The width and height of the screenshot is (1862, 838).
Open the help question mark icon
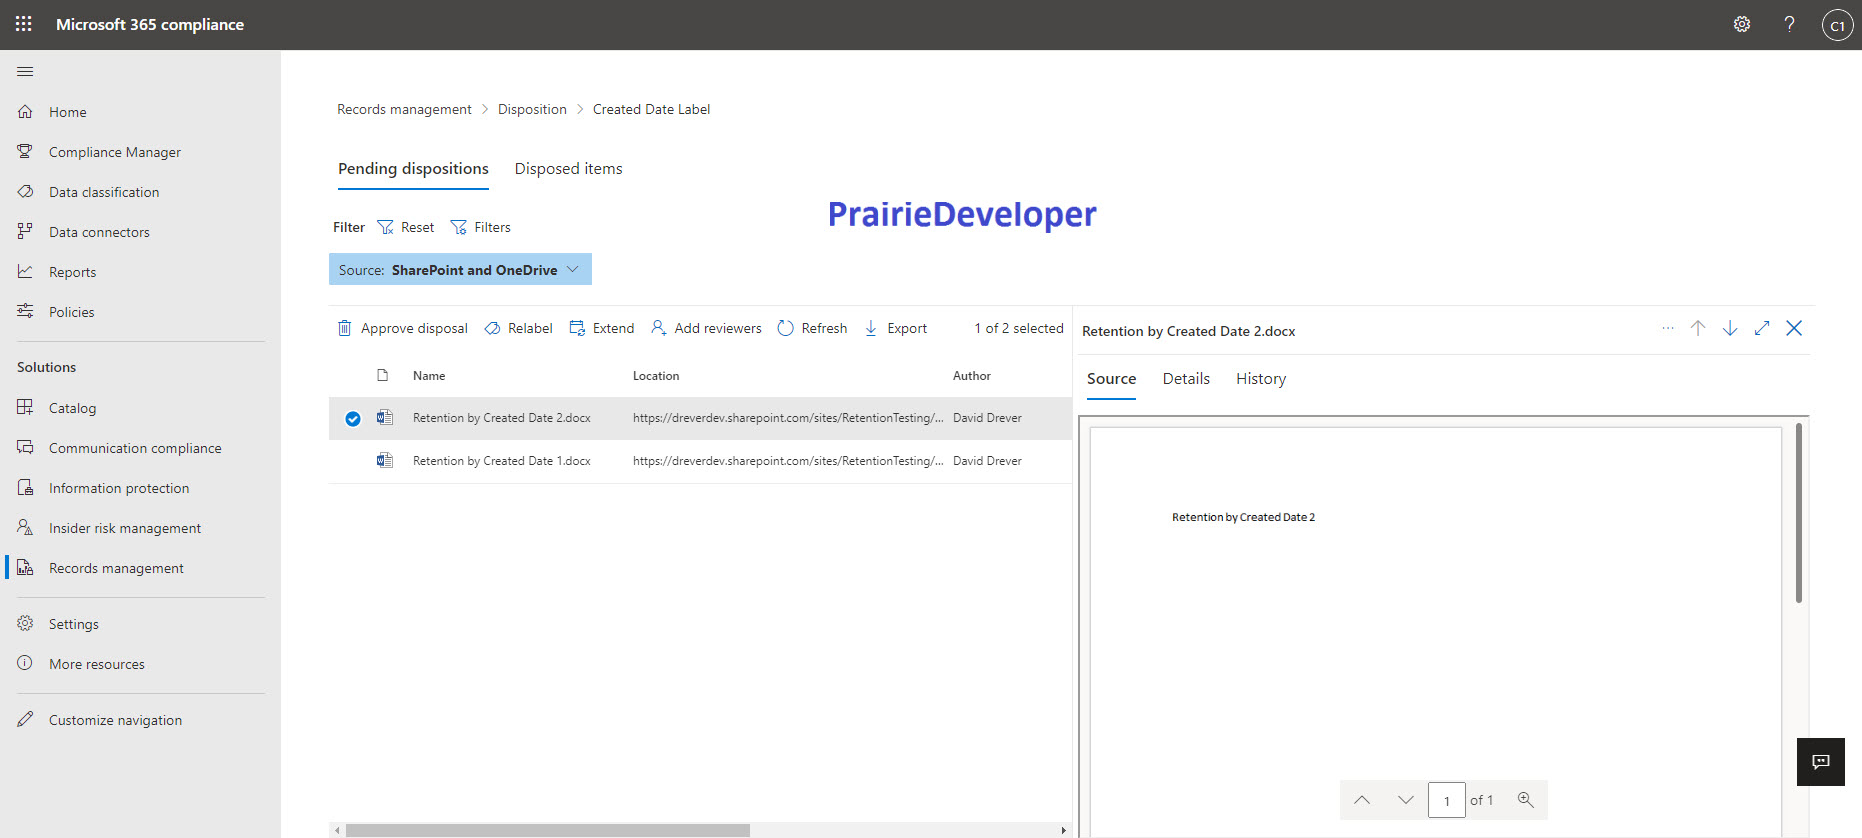tap(1789, 24)
